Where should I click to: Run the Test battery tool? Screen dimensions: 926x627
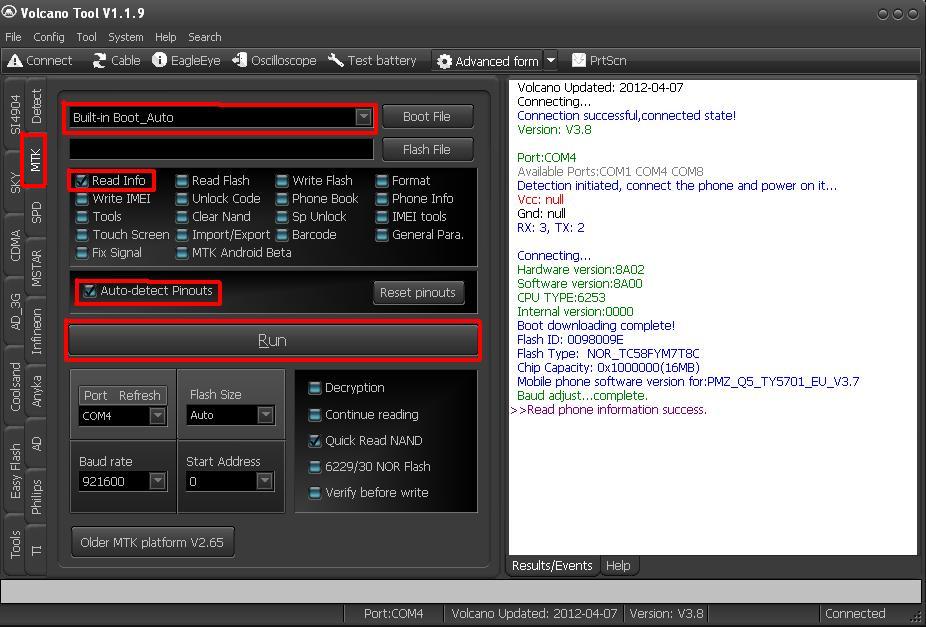click(x=372, y=60)
